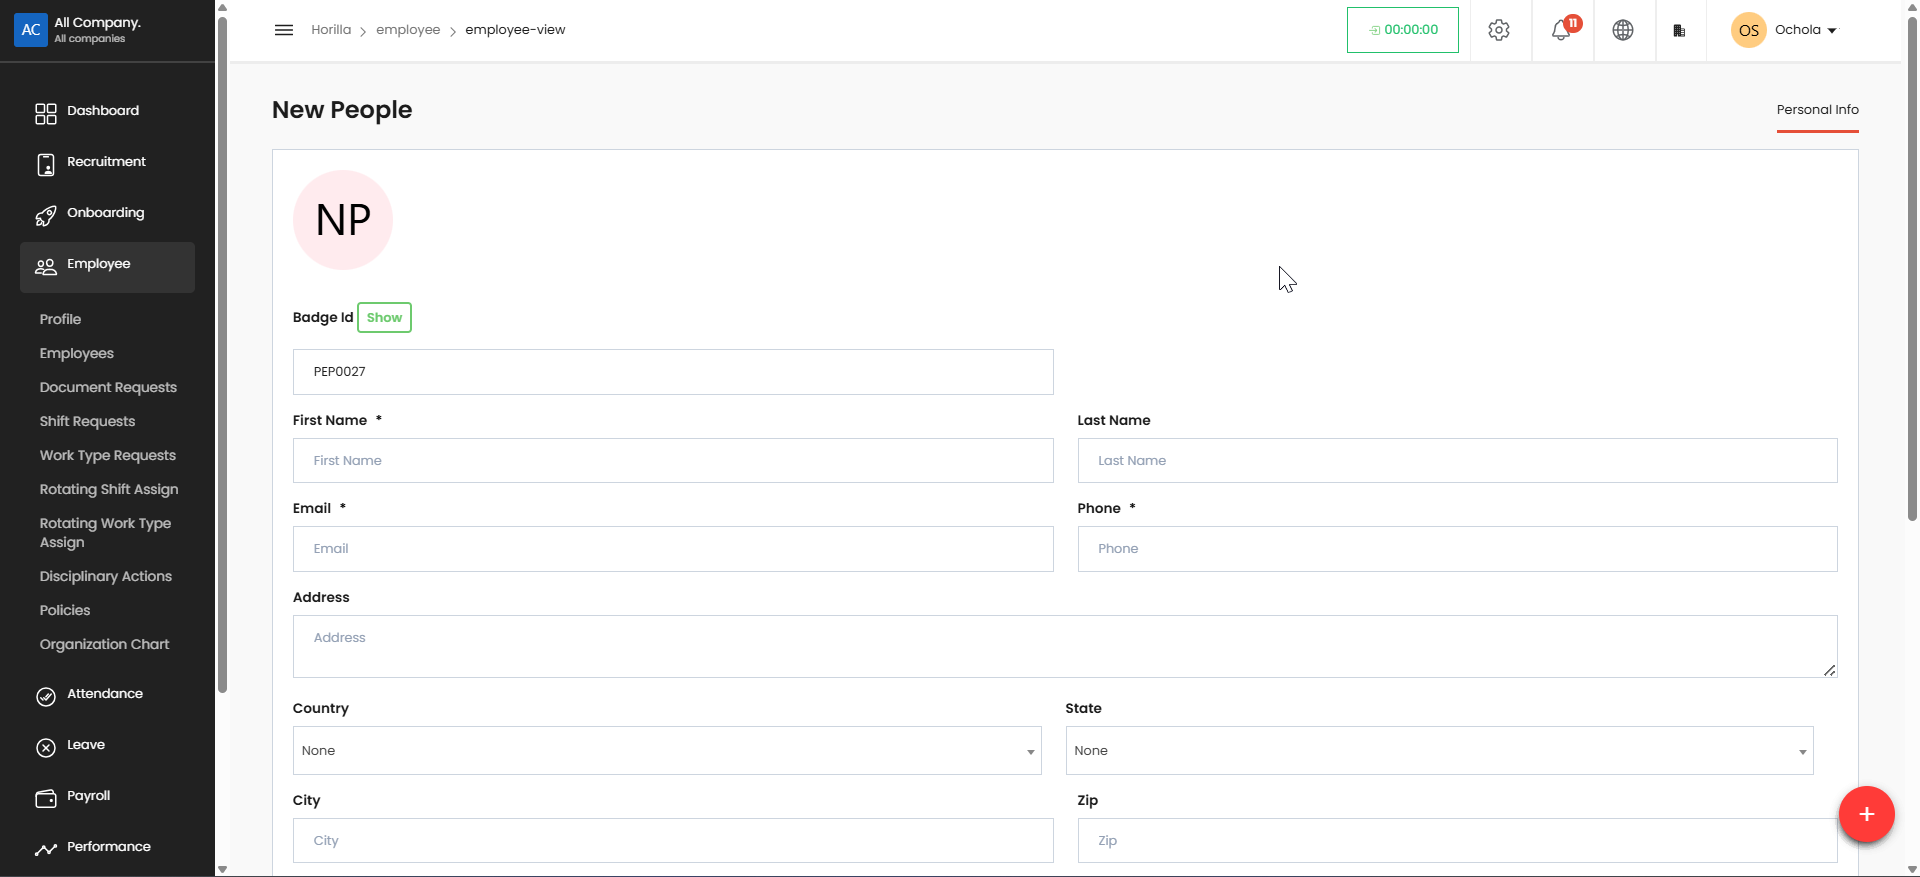Open Shift Requests link
The height and width of the screenshot is (877, 1920).
[x=87, y=421]
